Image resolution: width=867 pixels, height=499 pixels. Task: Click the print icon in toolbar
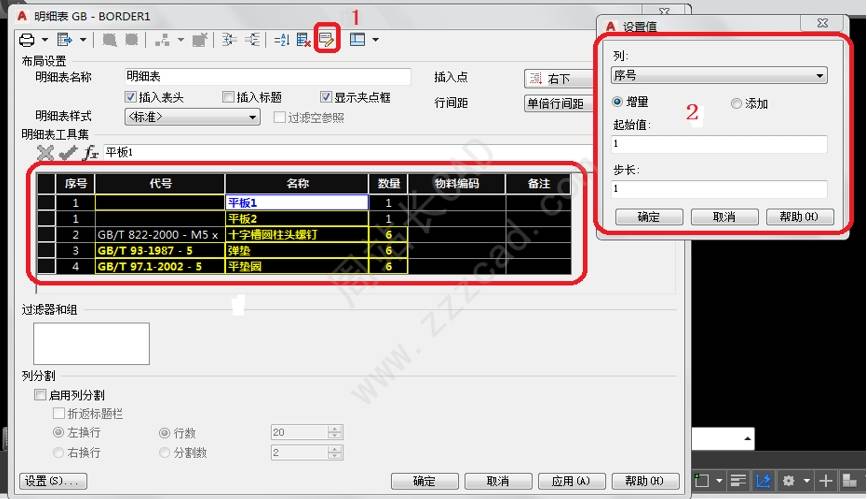(28, 40)
